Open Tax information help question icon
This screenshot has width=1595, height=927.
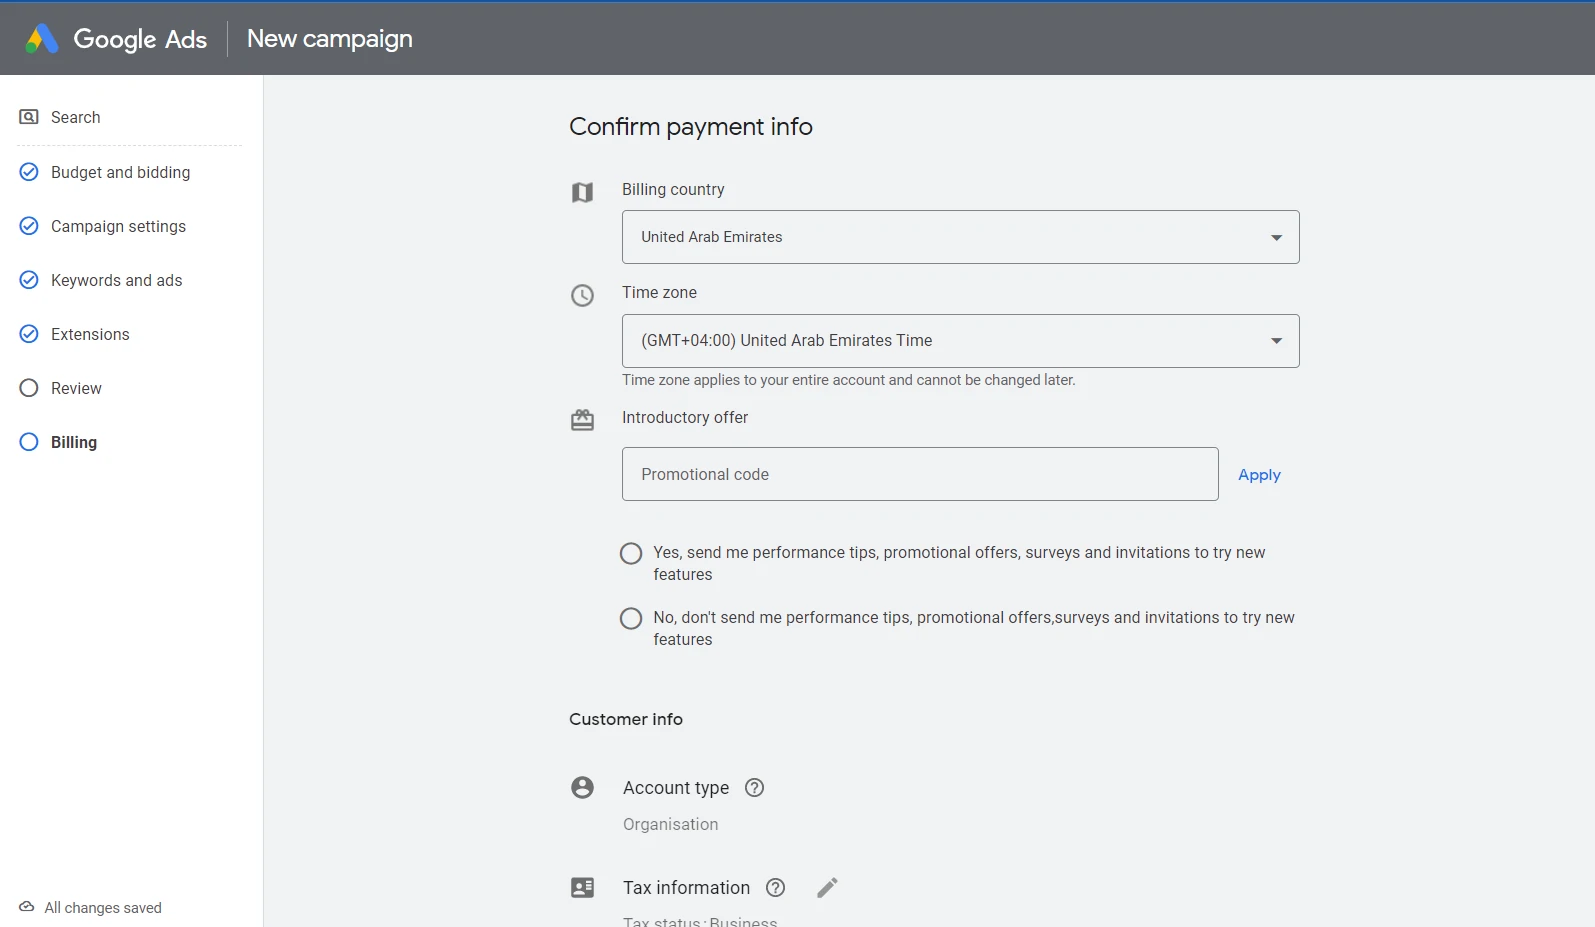[x=775, y=888]
